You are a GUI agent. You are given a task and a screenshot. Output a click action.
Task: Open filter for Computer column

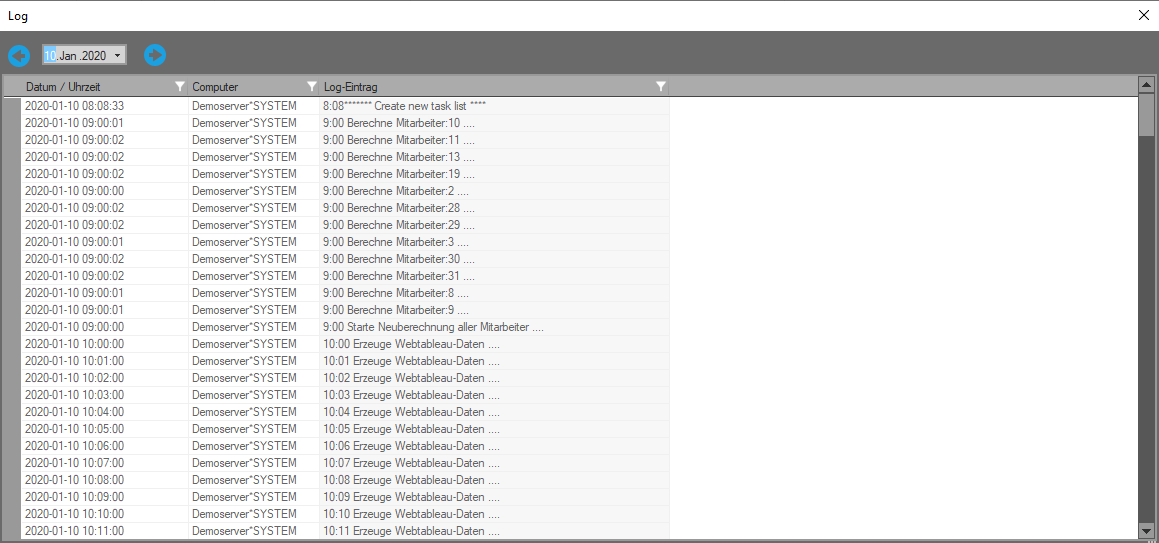pos(311,87)
